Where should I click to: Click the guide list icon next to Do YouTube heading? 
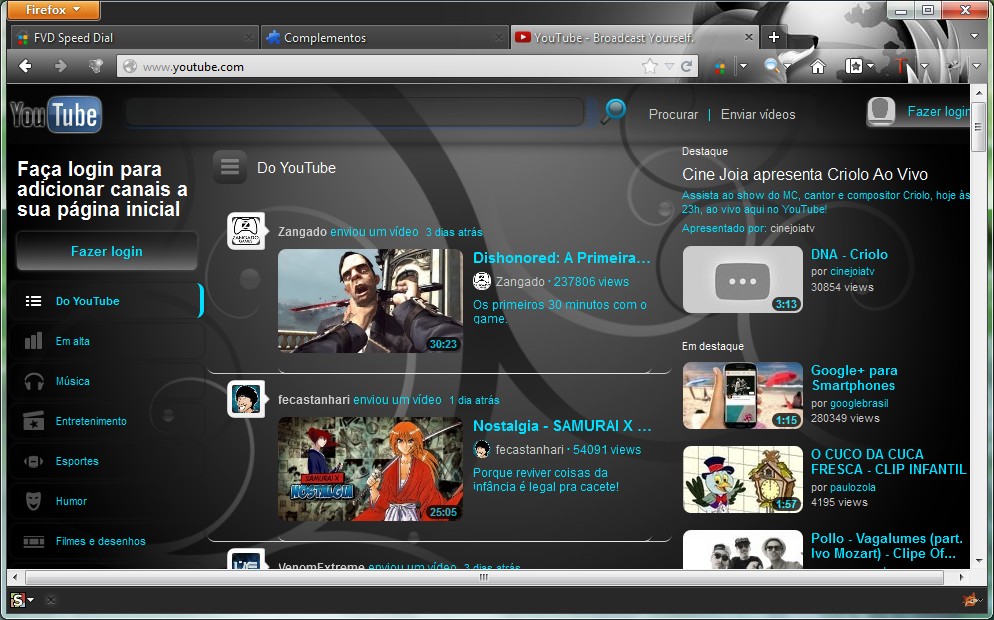click(229, 167)
